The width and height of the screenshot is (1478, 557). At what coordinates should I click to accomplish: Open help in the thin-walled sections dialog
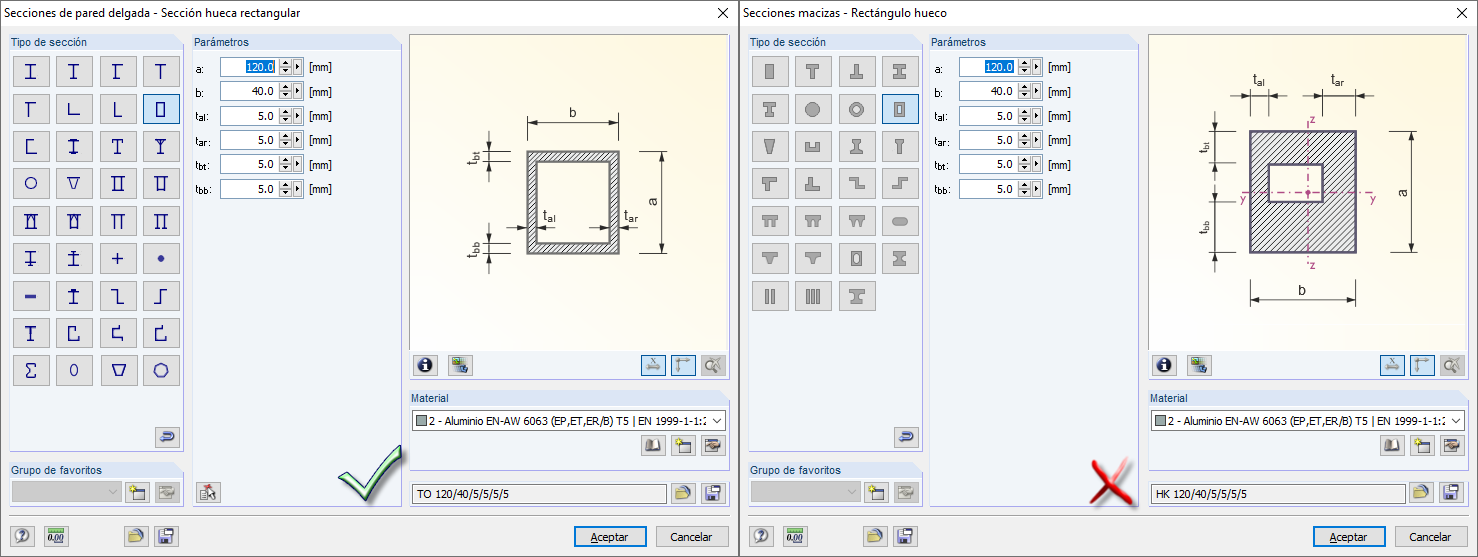21,536
